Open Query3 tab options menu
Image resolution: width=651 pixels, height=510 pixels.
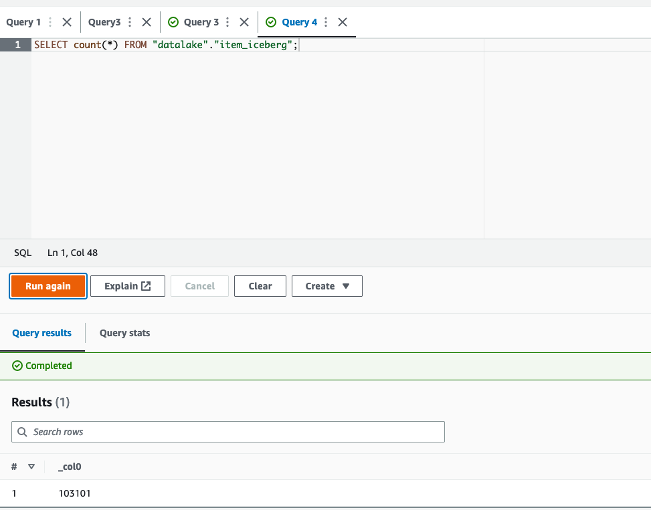click(130, 22)
